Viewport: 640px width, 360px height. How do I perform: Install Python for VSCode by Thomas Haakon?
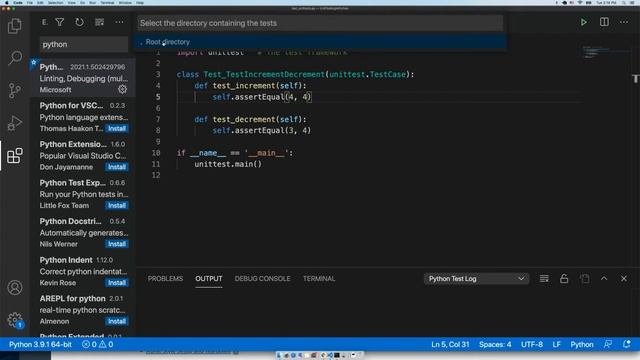[117, 128]
